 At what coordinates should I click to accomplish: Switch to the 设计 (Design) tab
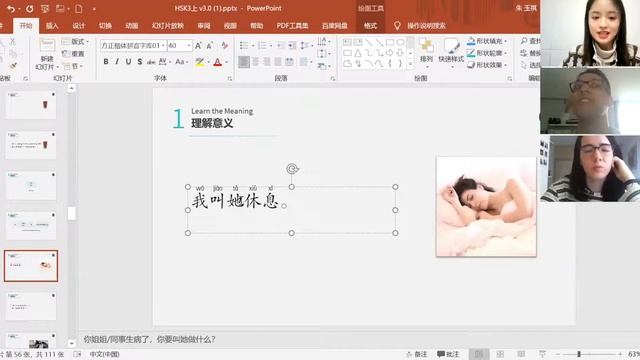[78, 25]
